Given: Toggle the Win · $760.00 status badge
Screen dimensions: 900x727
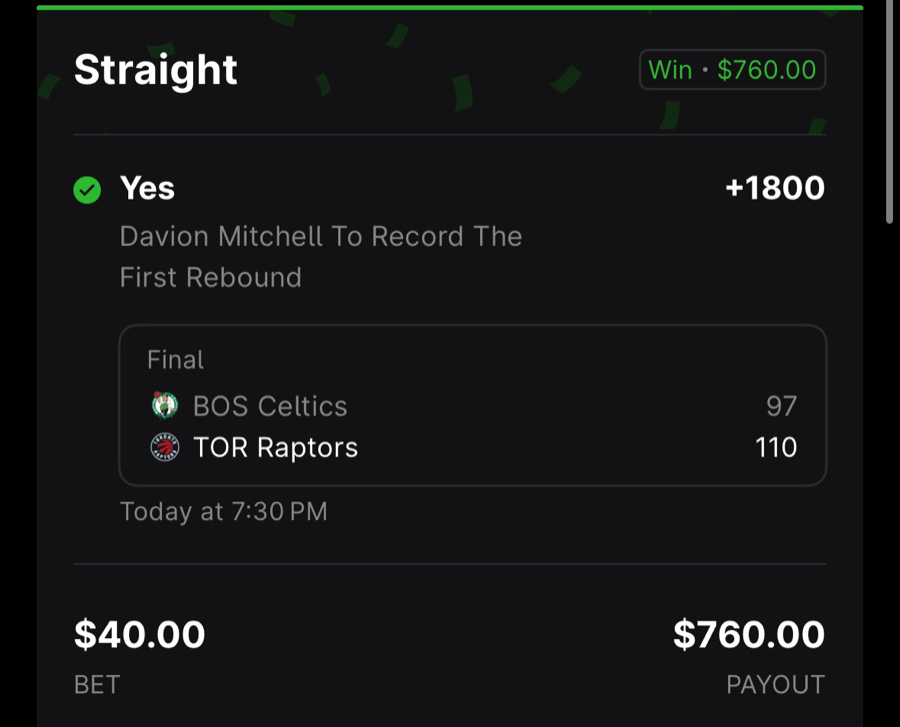Looking at the screenshot, I should (x=732, y=70).
